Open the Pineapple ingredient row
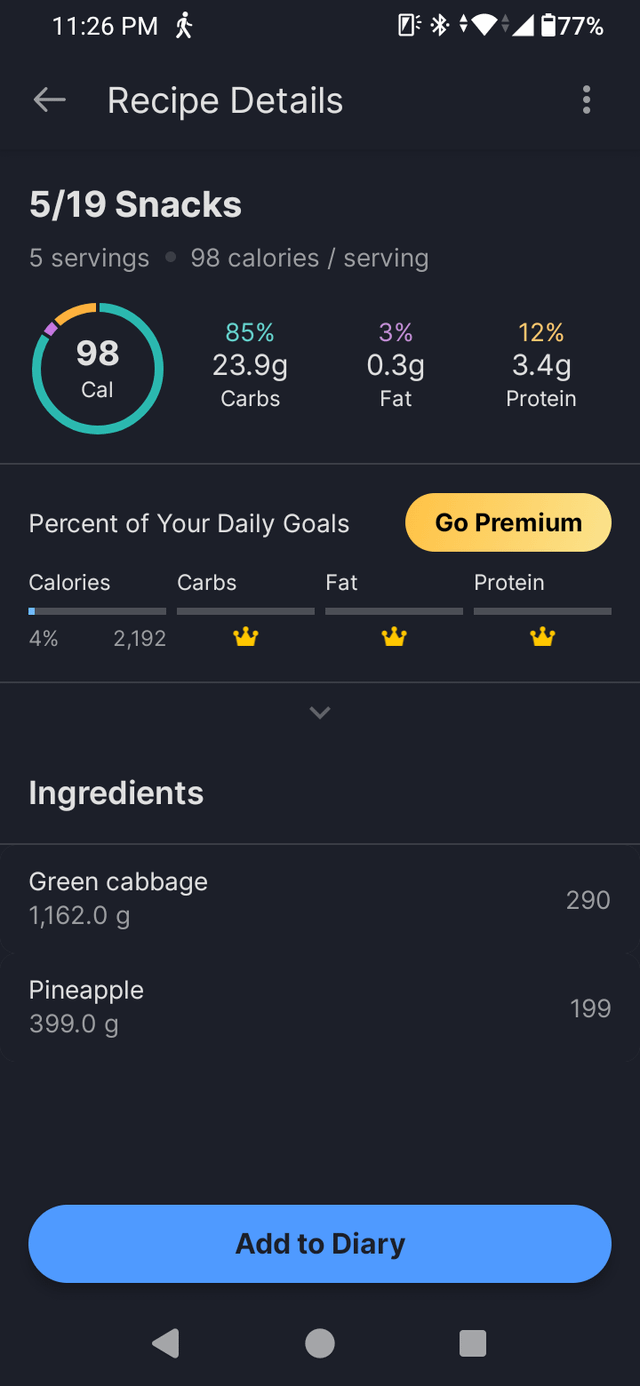This screenshot has height=1386, width=640. [320, 1007]
